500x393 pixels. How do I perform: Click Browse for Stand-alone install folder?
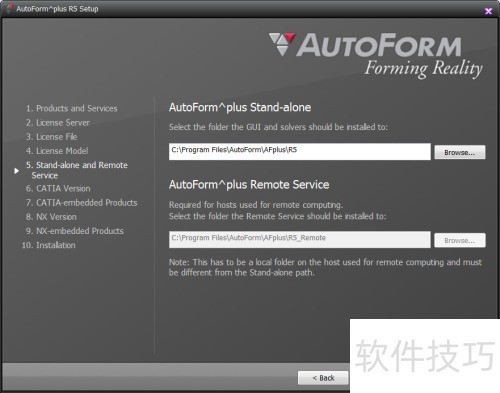(x=460, y=152)
